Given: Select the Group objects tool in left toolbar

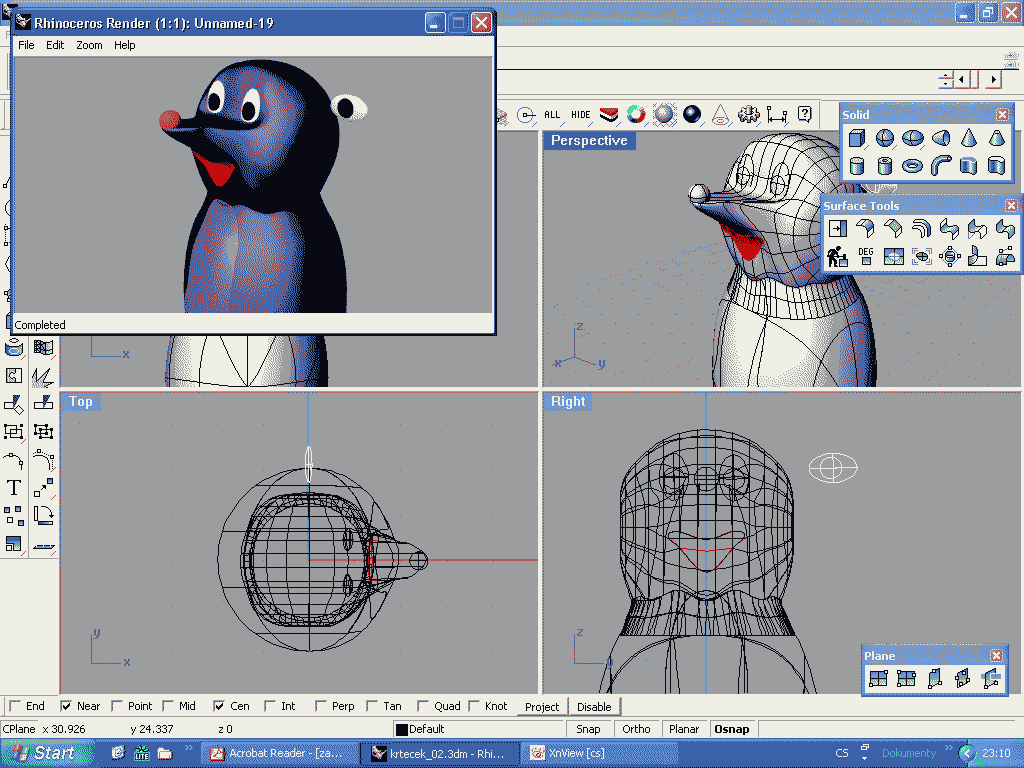Looking at the screenshot, I should tap(14, 432).
